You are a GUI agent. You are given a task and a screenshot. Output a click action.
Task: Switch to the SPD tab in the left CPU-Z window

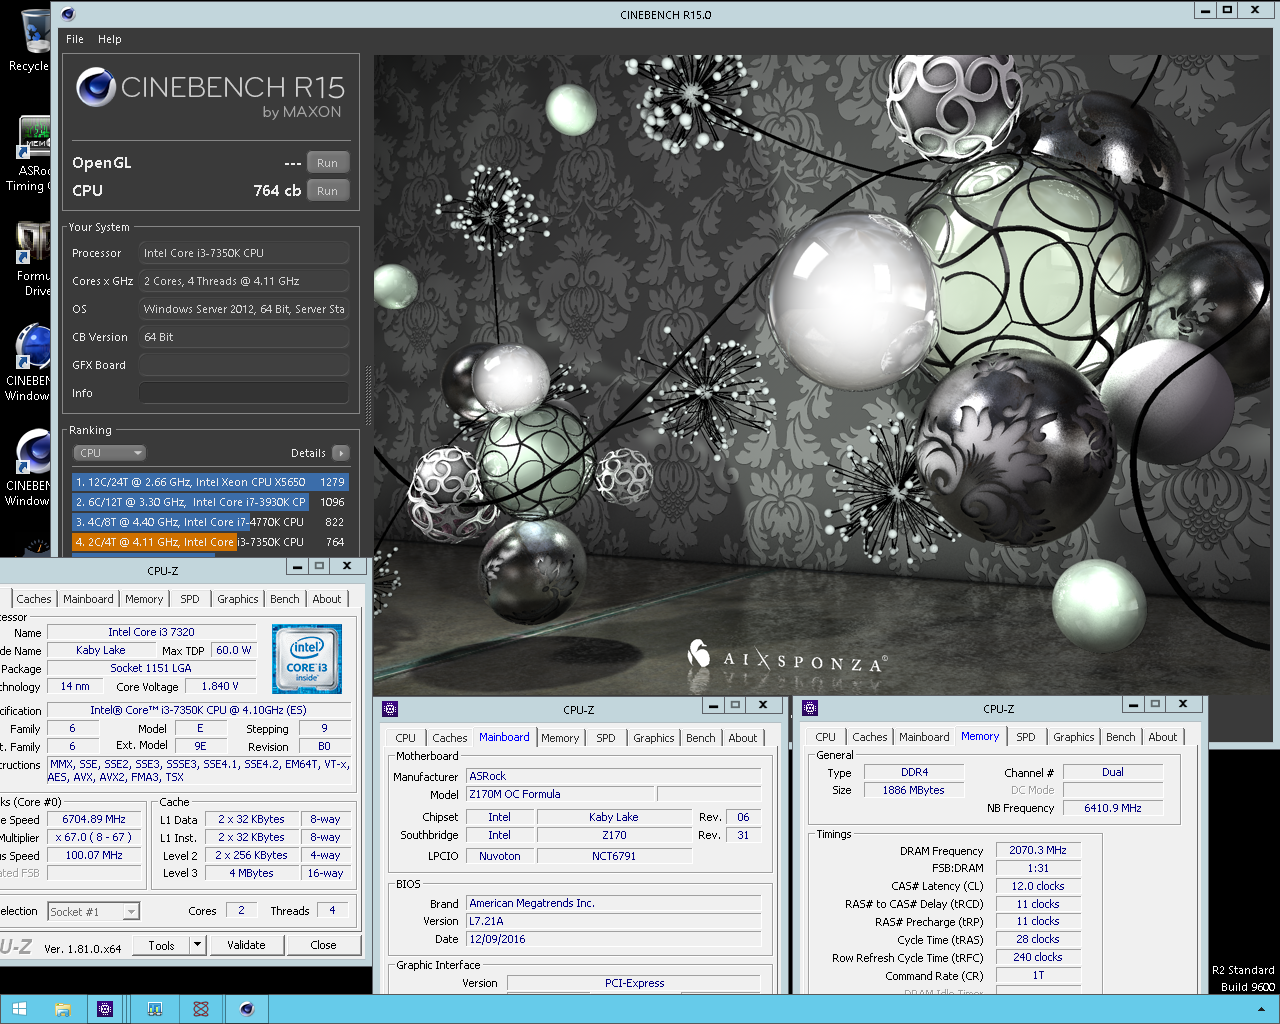pos(190,599)
